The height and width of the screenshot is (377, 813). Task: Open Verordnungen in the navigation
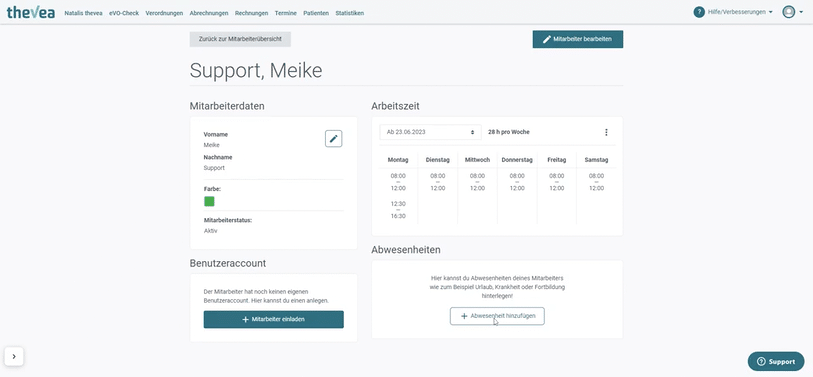[164, 13]
